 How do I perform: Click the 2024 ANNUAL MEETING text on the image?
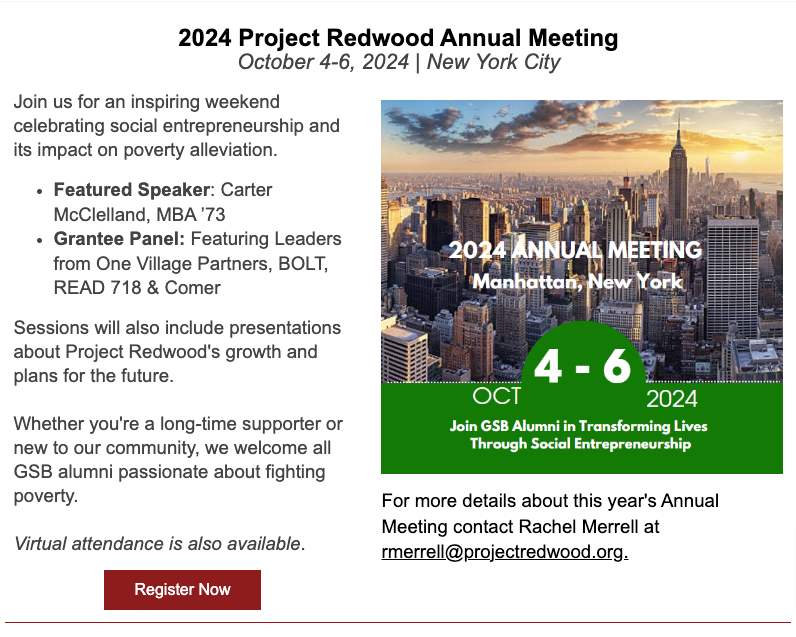pyautogui.click(x=575, y=250)
